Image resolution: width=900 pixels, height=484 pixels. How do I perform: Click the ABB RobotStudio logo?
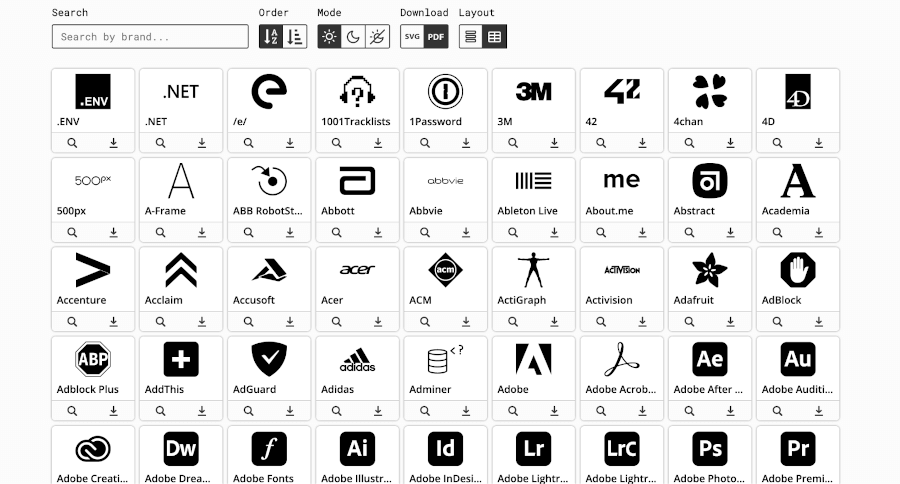point(269,180)
